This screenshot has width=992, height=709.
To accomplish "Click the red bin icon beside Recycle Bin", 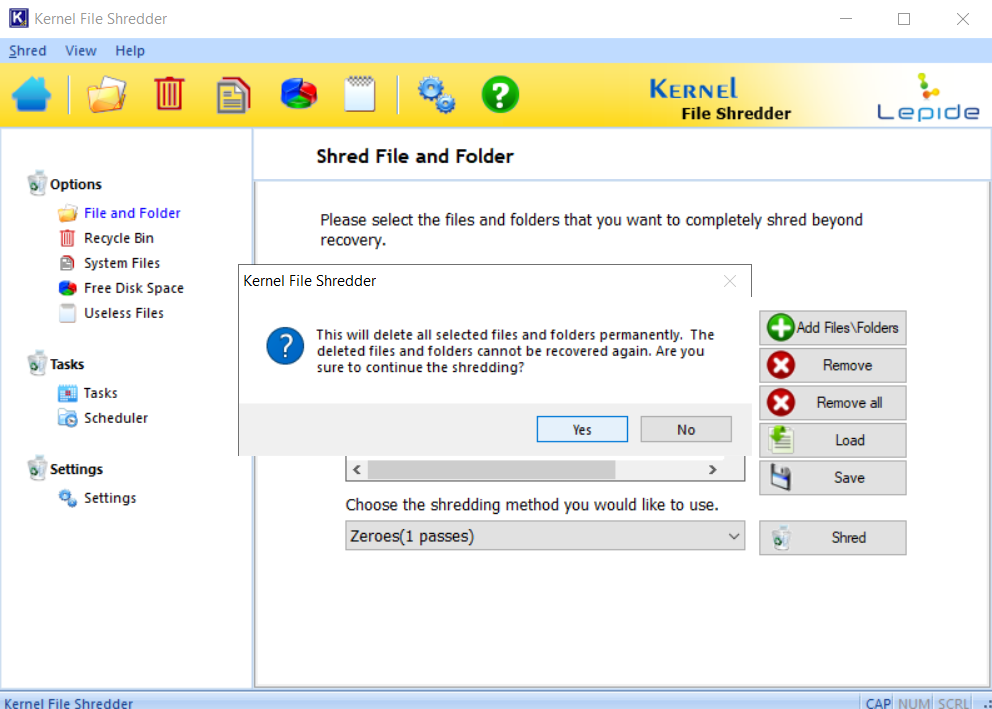I will pos(67,238).
